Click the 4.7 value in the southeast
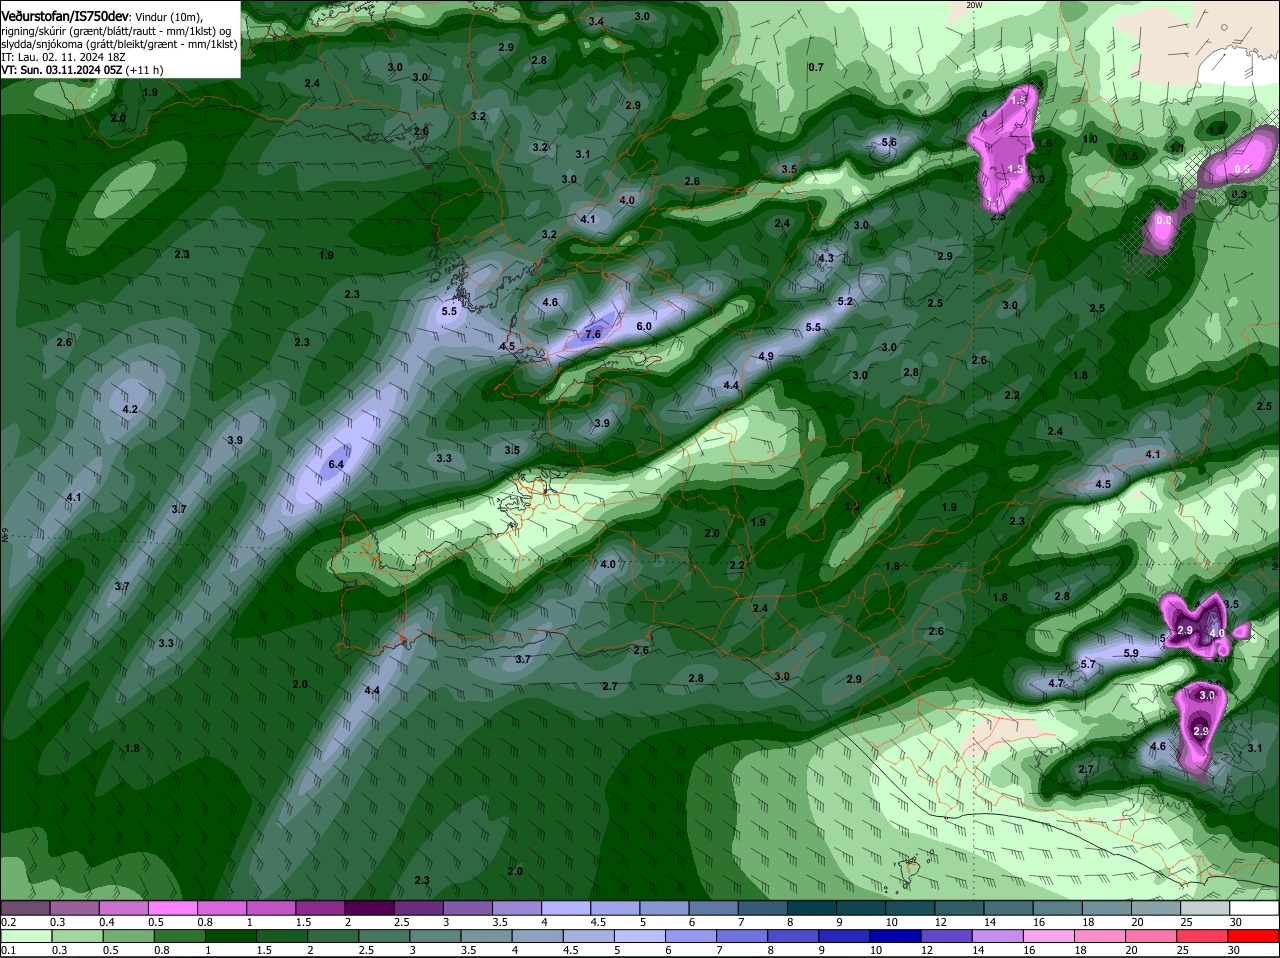Image resolution: width=1280 pixels, height=958 pixels. (1056, 683)
